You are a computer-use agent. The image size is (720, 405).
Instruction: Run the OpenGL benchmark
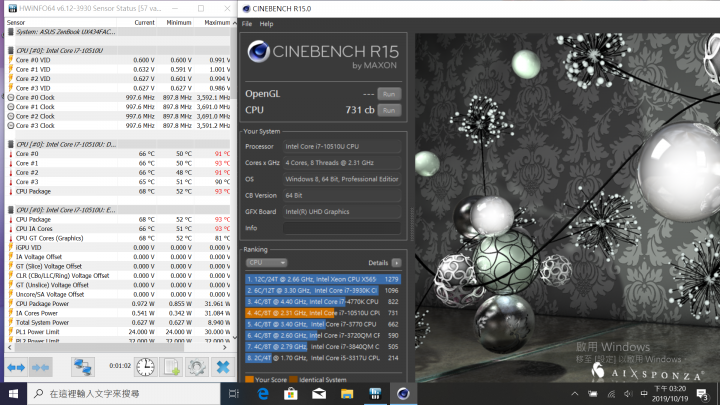tap(390, 93)
